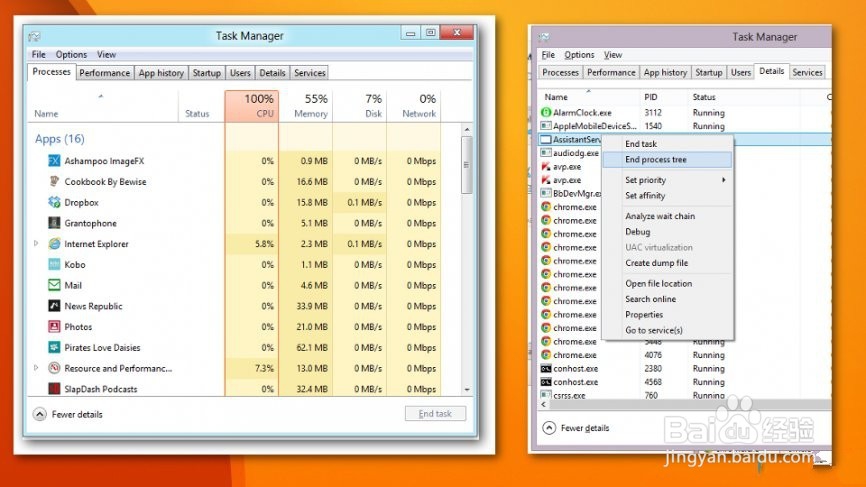The image size is (866, 487).
Task: Sort by Disk column header
Action: pos(360,106)
